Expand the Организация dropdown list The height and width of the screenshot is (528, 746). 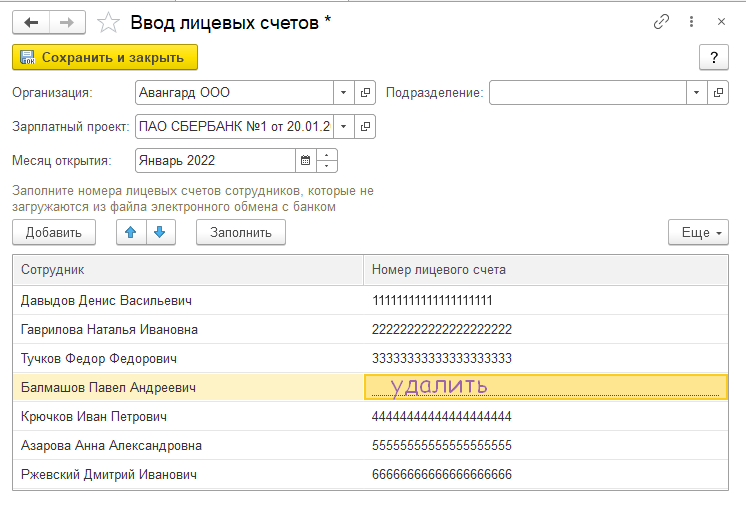click(344, 93)
